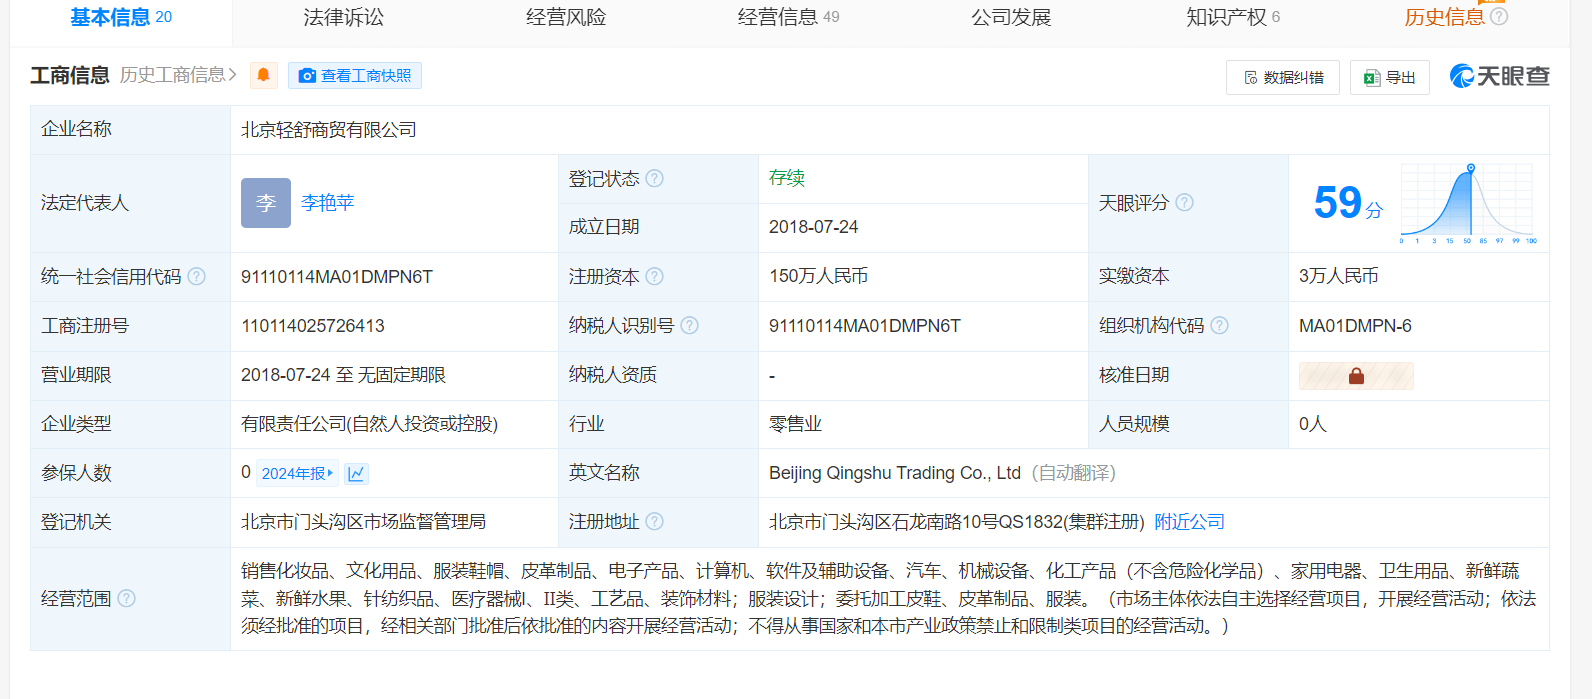The image size is (1592, 699).
Task: Open the help icon beside 注册地址
Action: 654,521
